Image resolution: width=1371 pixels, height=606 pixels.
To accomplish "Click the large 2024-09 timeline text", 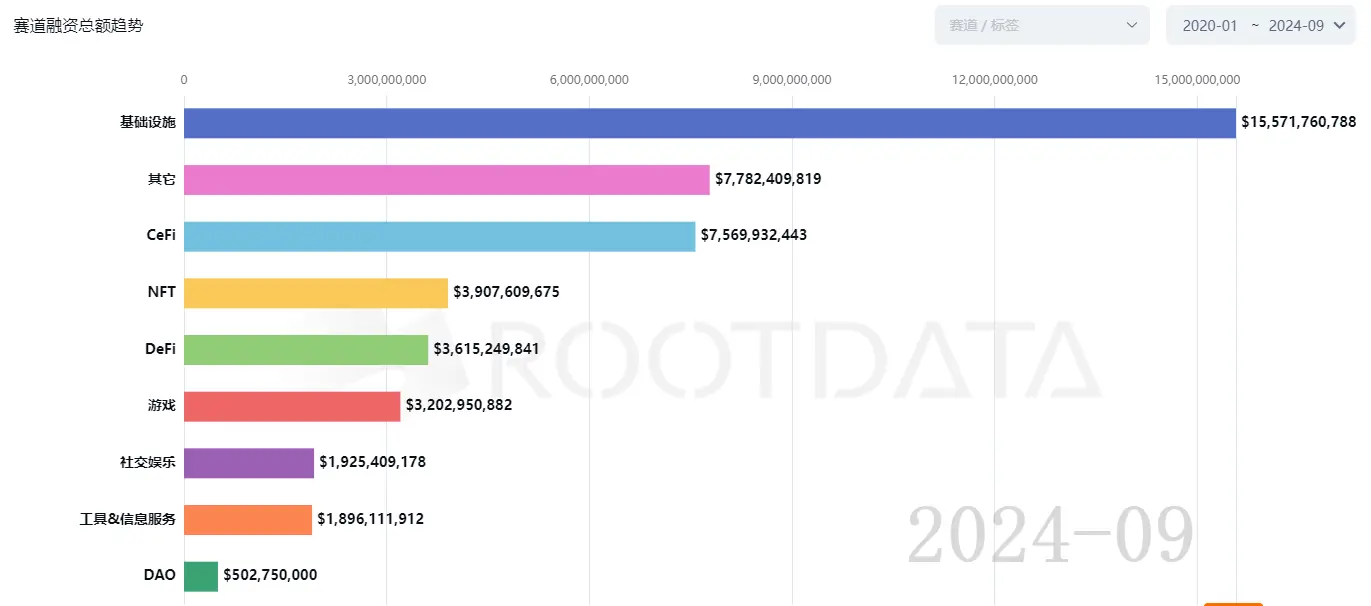I will [1050, 535].
